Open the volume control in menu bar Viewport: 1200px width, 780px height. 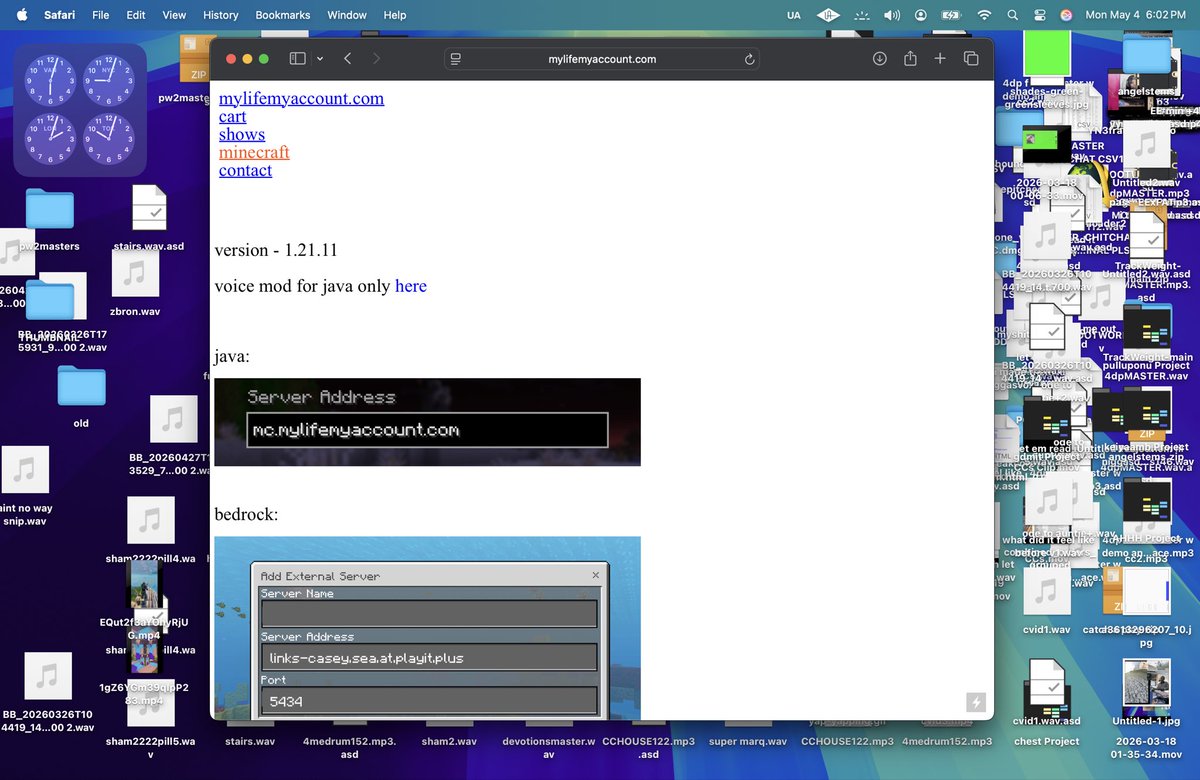(x=892, y=15)
